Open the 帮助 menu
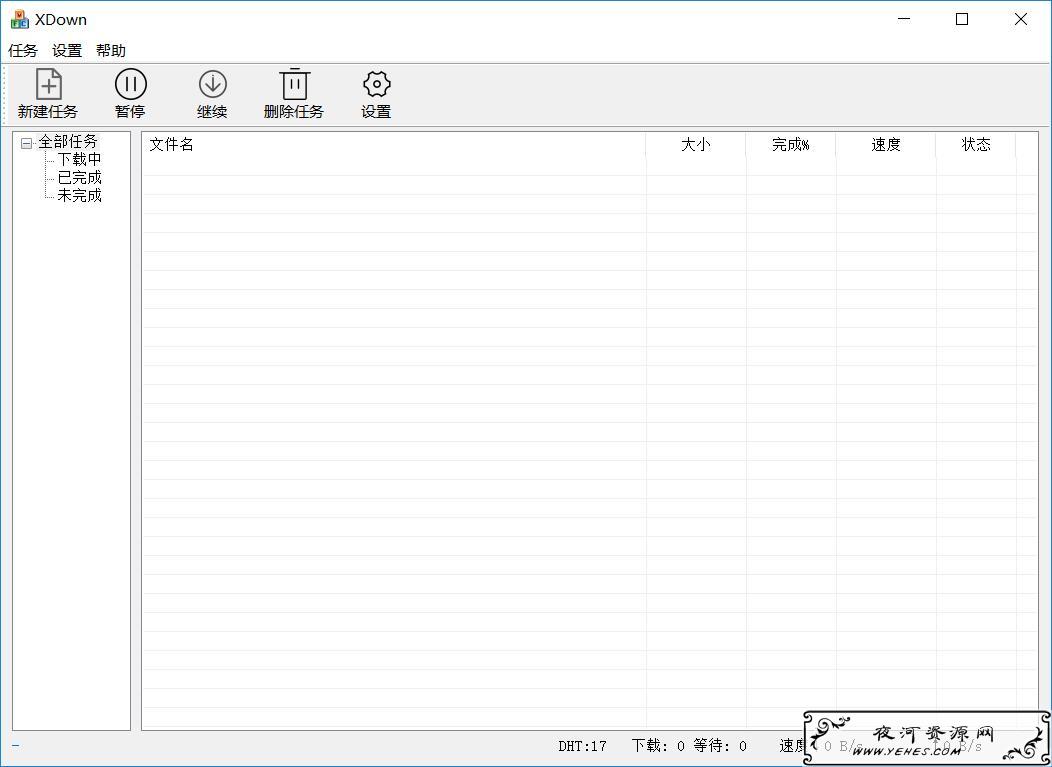 (x=111, y=50)
